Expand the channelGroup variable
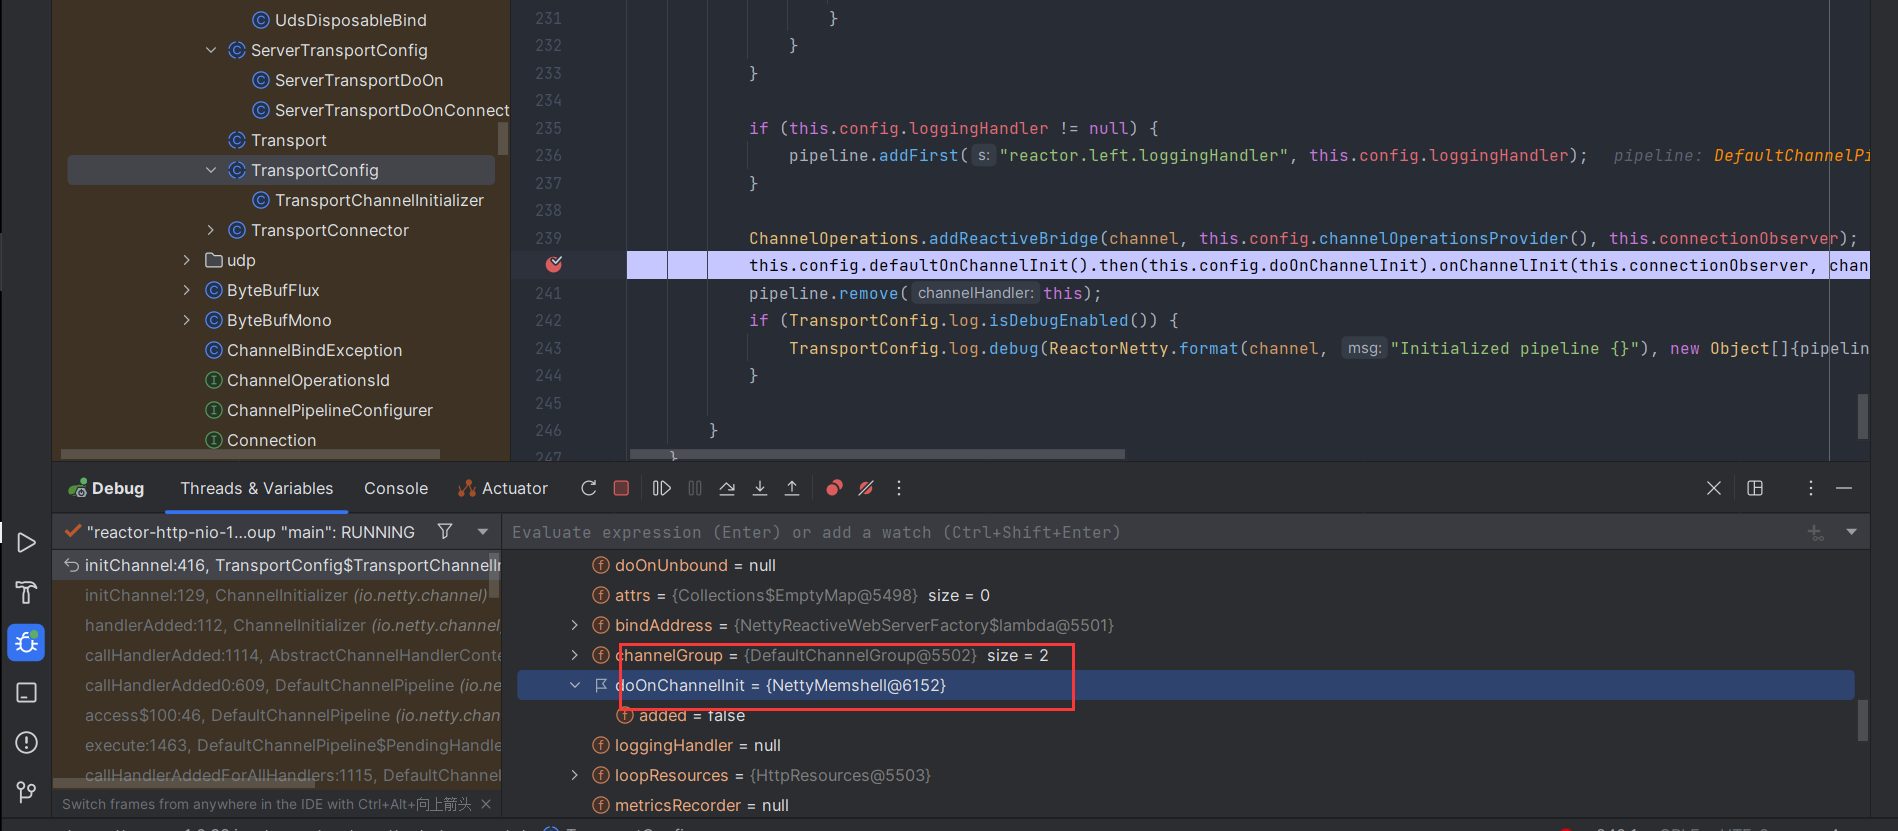 575,655
